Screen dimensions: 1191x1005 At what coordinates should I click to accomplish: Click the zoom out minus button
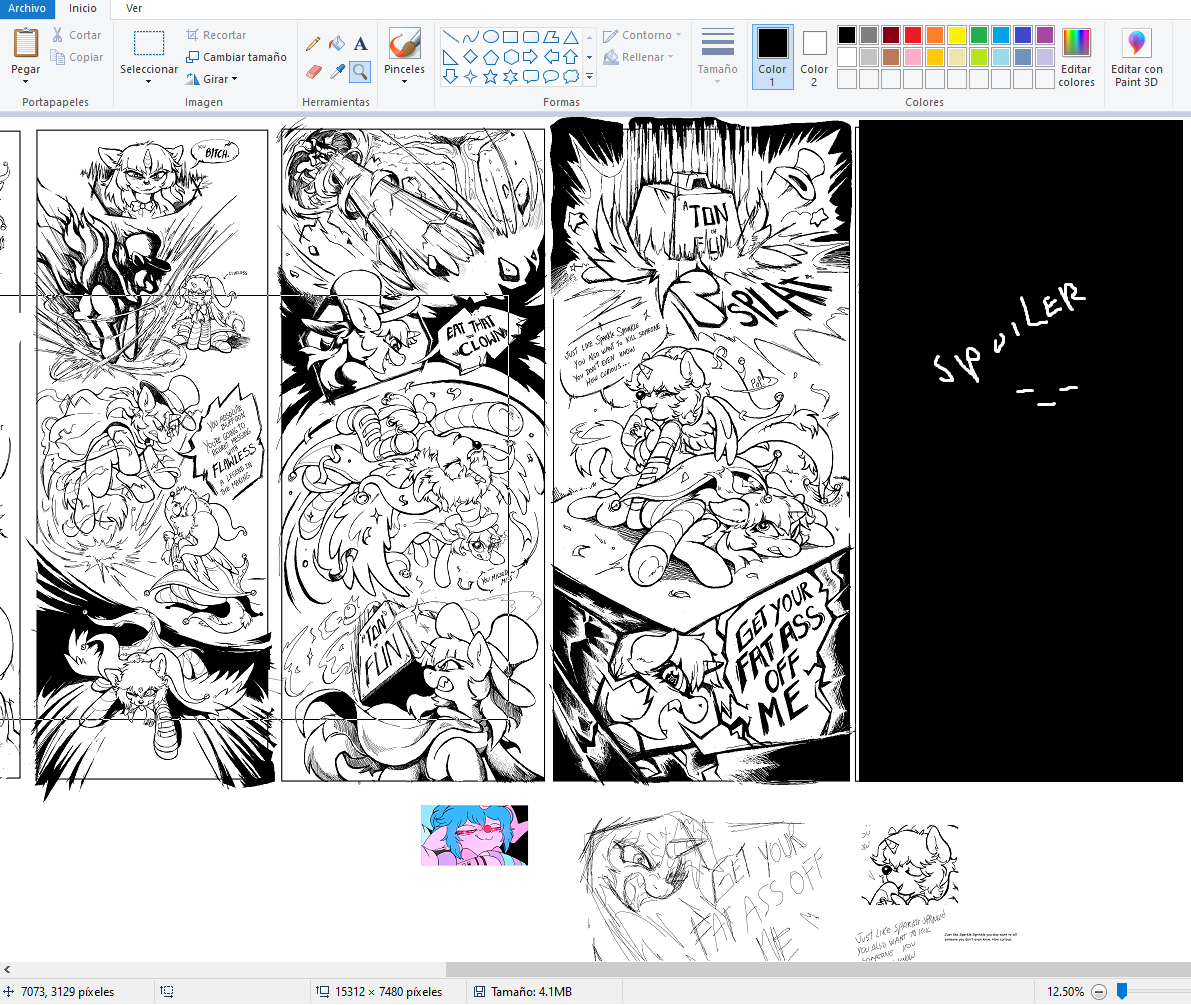pos(1099,991)
